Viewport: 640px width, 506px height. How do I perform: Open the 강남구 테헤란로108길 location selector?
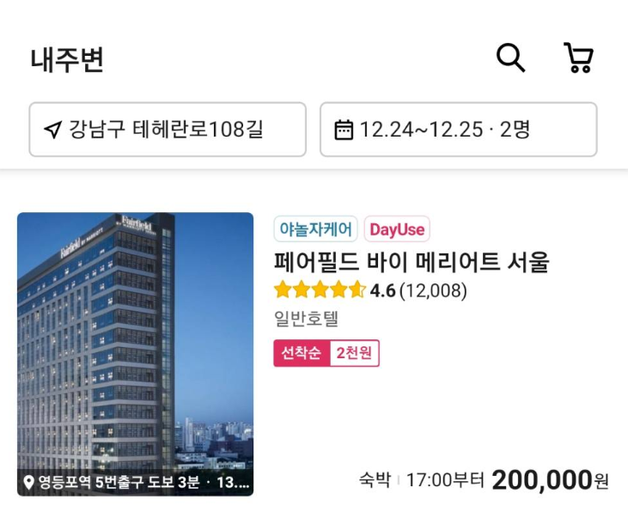pos(168,129)
